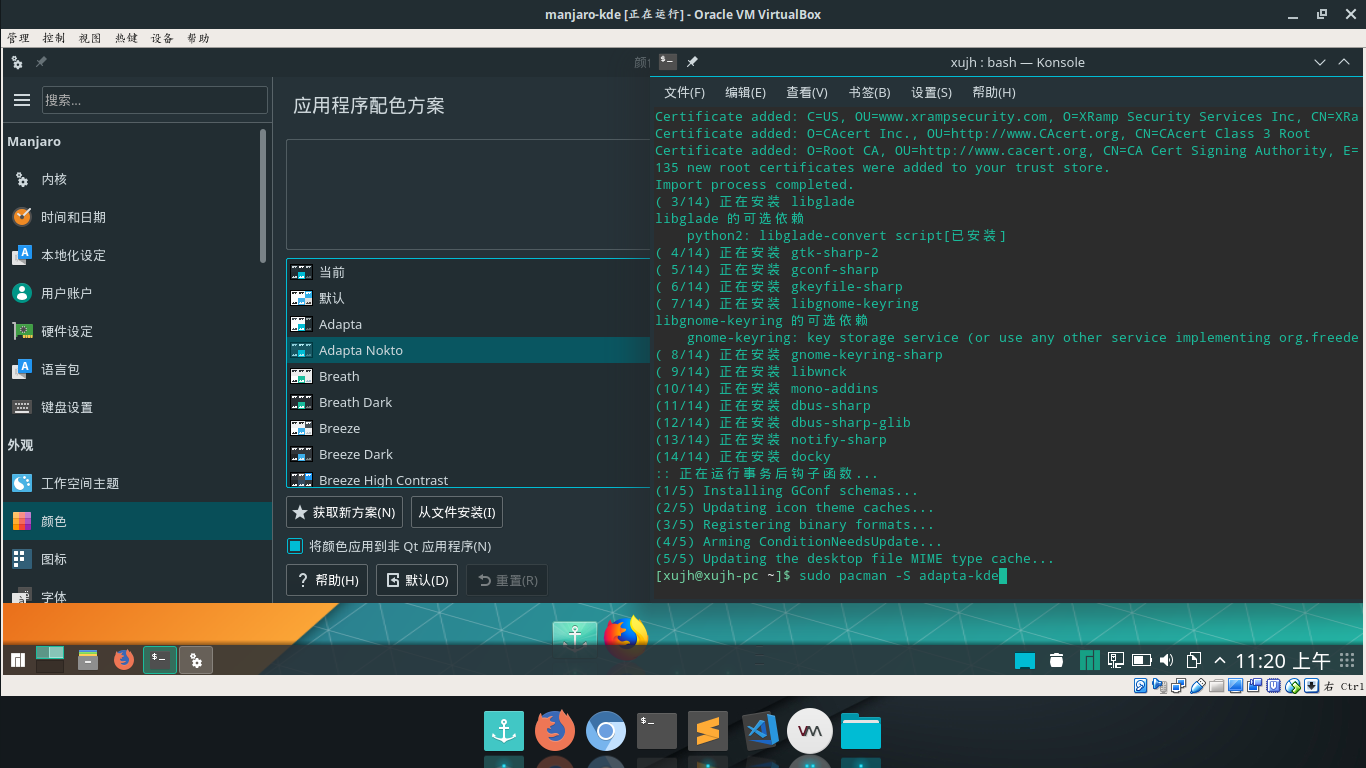Open VirtualBox from host dock

(x=810, y=732)
